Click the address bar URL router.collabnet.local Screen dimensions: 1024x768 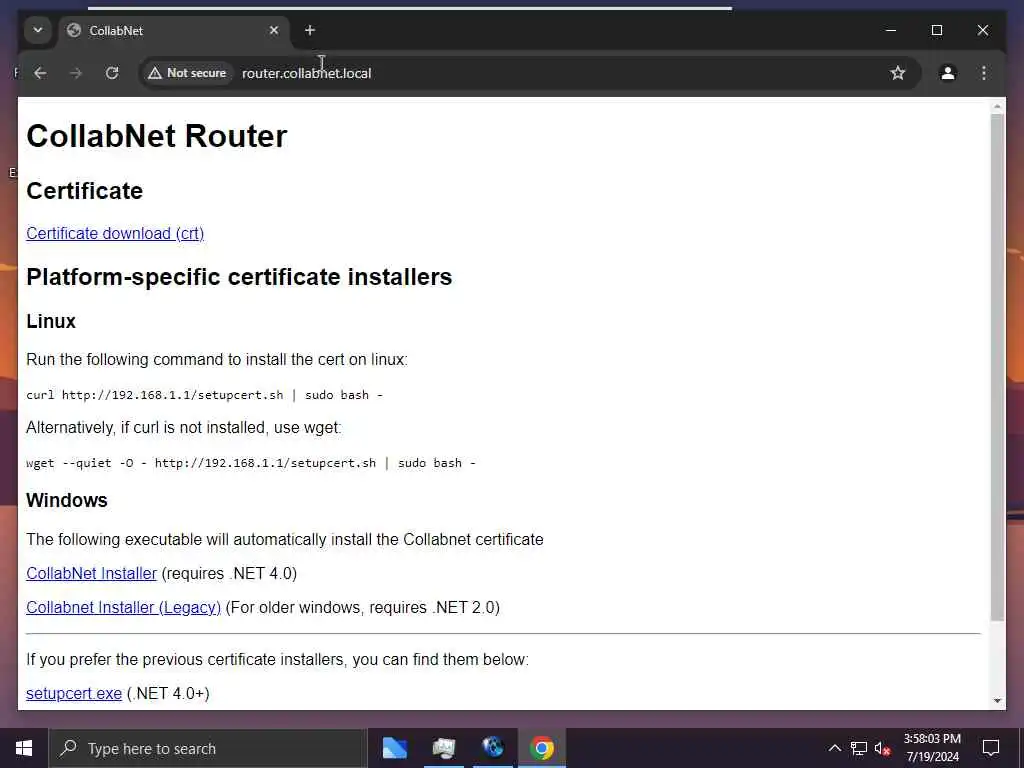click(x=306, y=73)
